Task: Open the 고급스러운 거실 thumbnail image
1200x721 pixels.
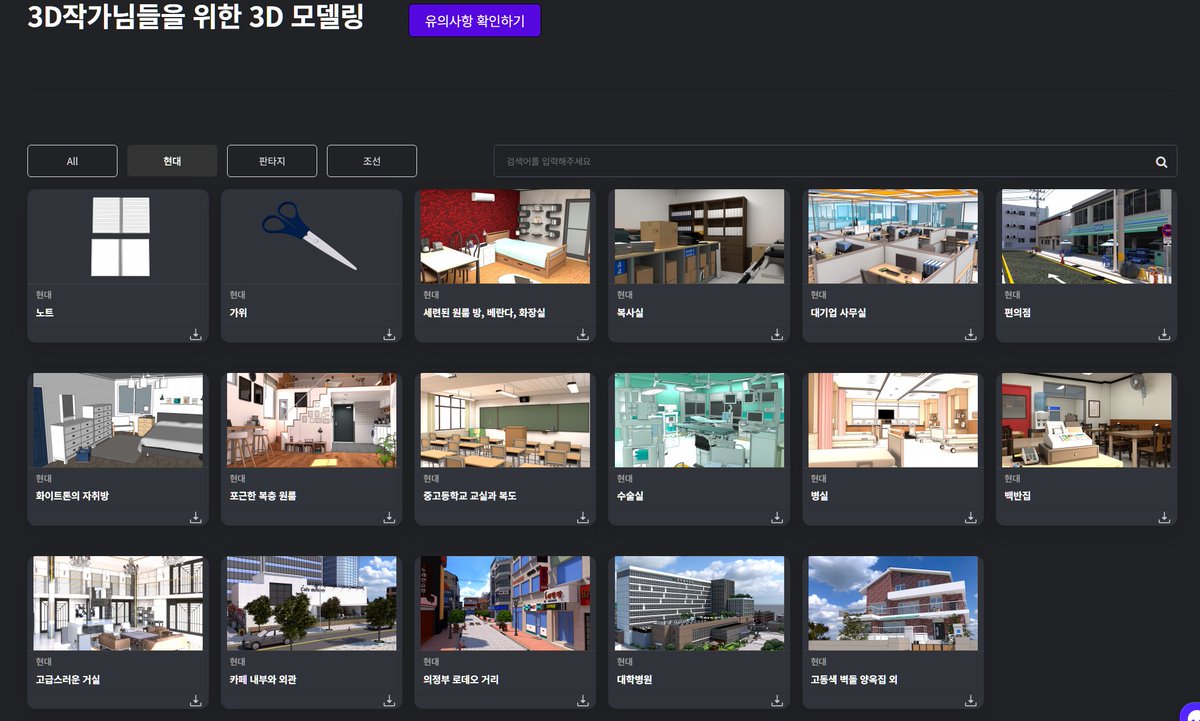Action: (118, 604)
